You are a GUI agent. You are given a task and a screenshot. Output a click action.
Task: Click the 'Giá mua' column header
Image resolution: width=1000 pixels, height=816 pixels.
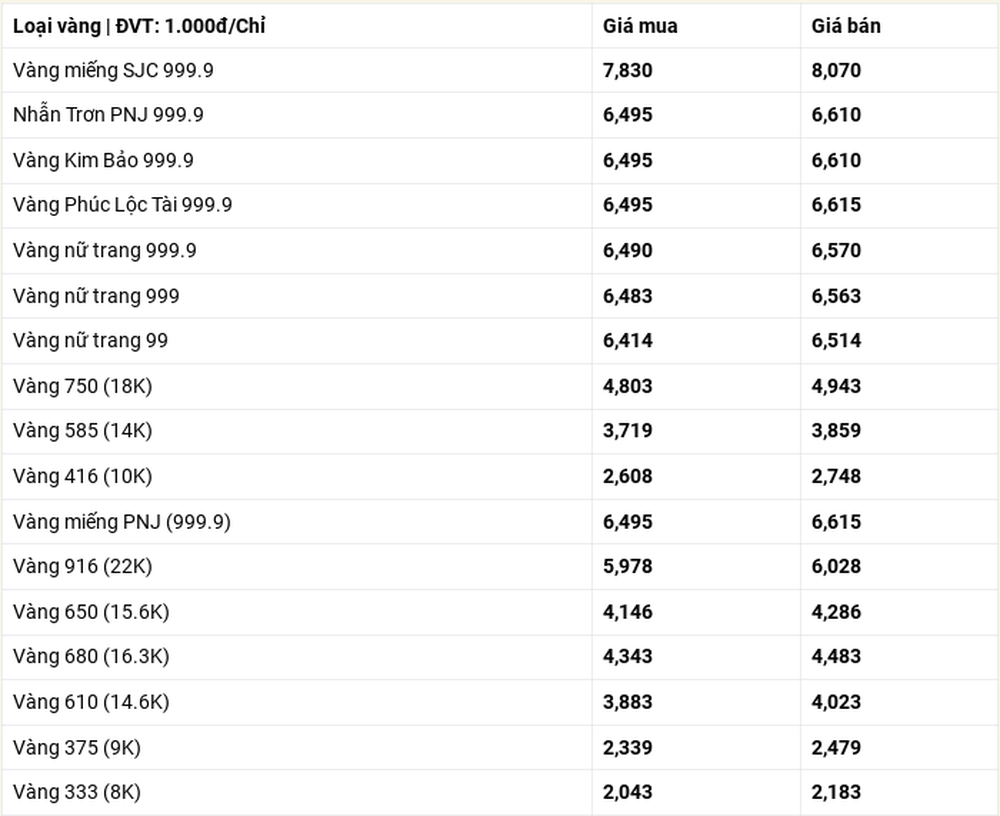(640, 26)
